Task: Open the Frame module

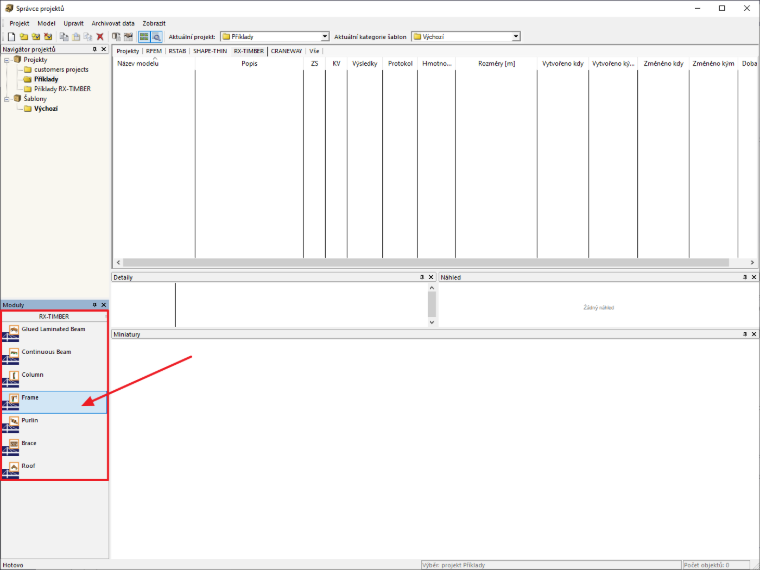Action: (54, 402)
